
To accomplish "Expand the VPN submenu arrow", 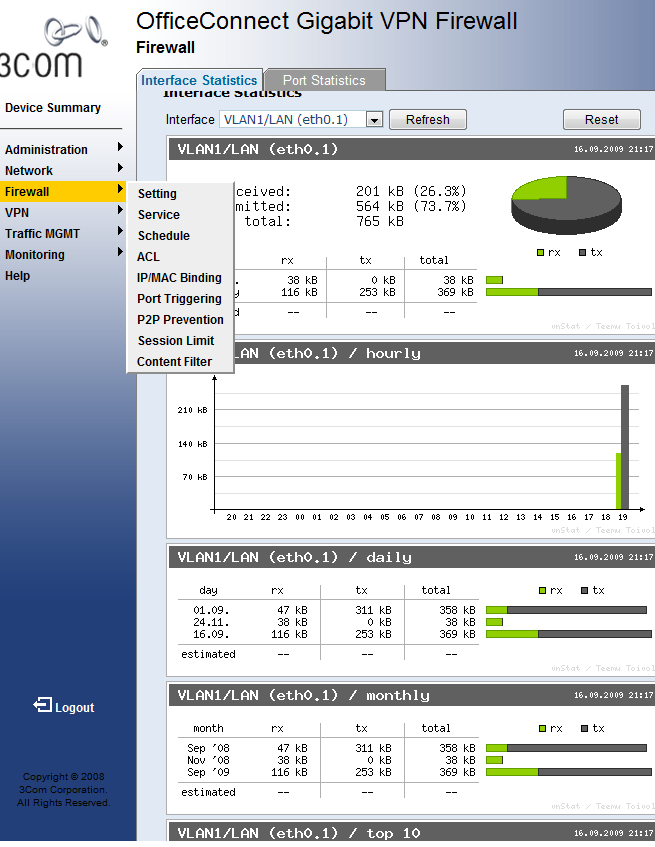I will 120,210.
